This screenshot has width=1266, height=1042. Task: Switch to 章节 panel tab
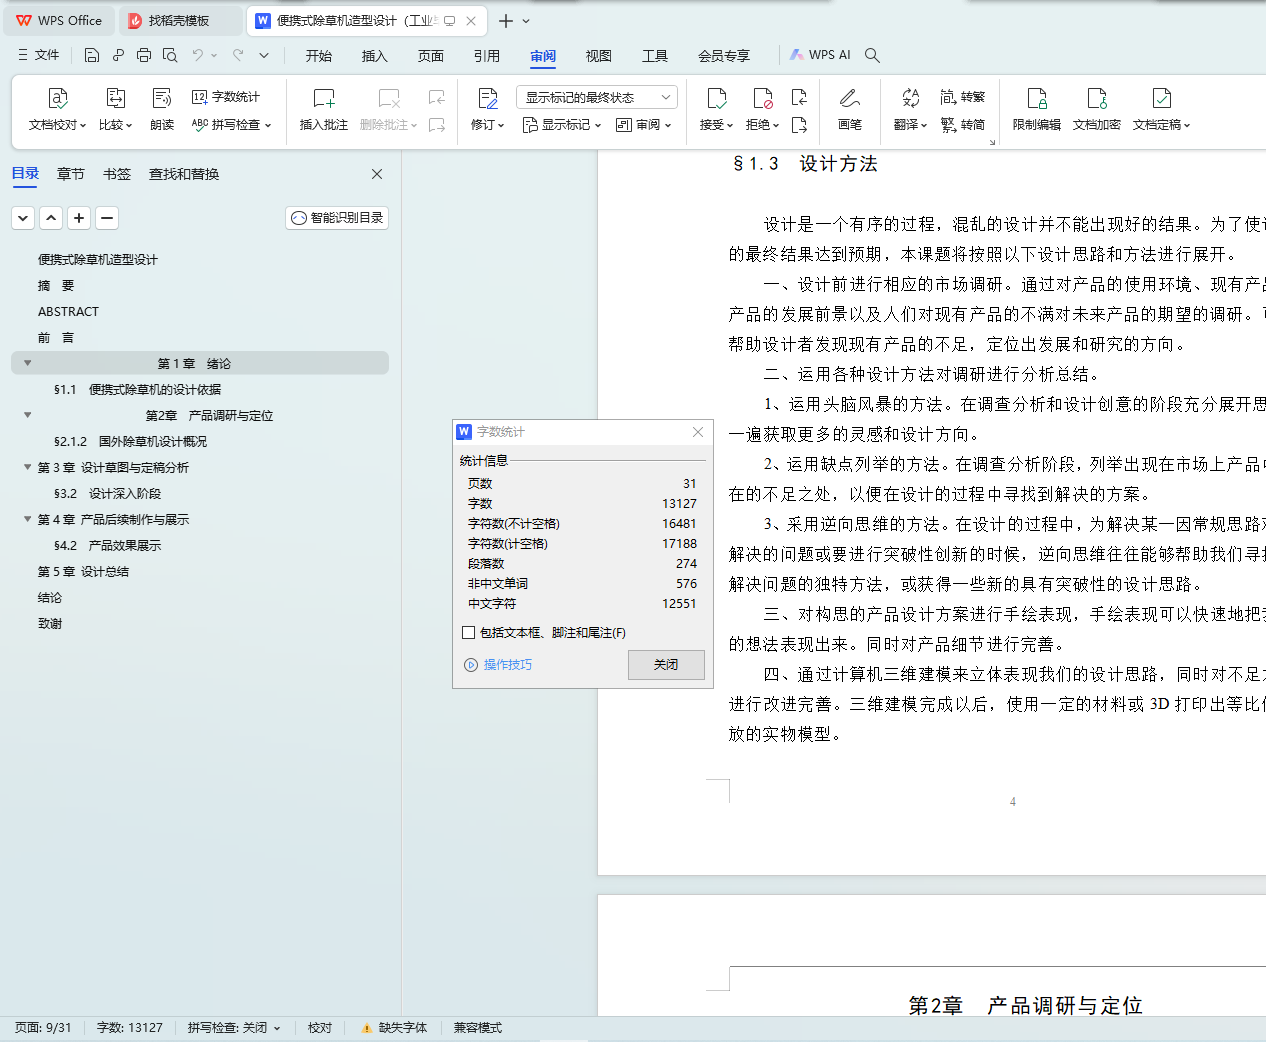coord(71,174)
